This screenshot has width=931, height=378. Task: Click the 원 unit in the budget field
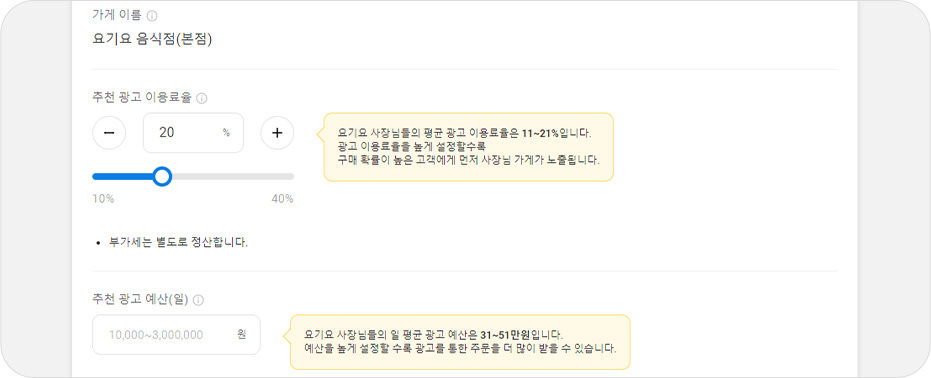pos(242,334)
